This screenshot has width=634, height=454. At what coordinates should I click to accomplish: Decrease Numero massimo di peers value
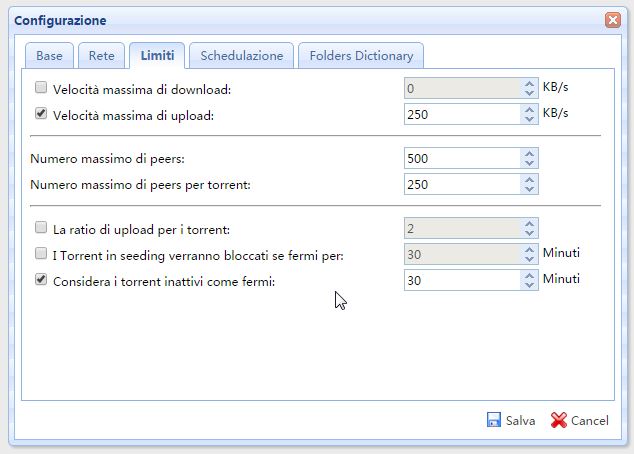529,164
